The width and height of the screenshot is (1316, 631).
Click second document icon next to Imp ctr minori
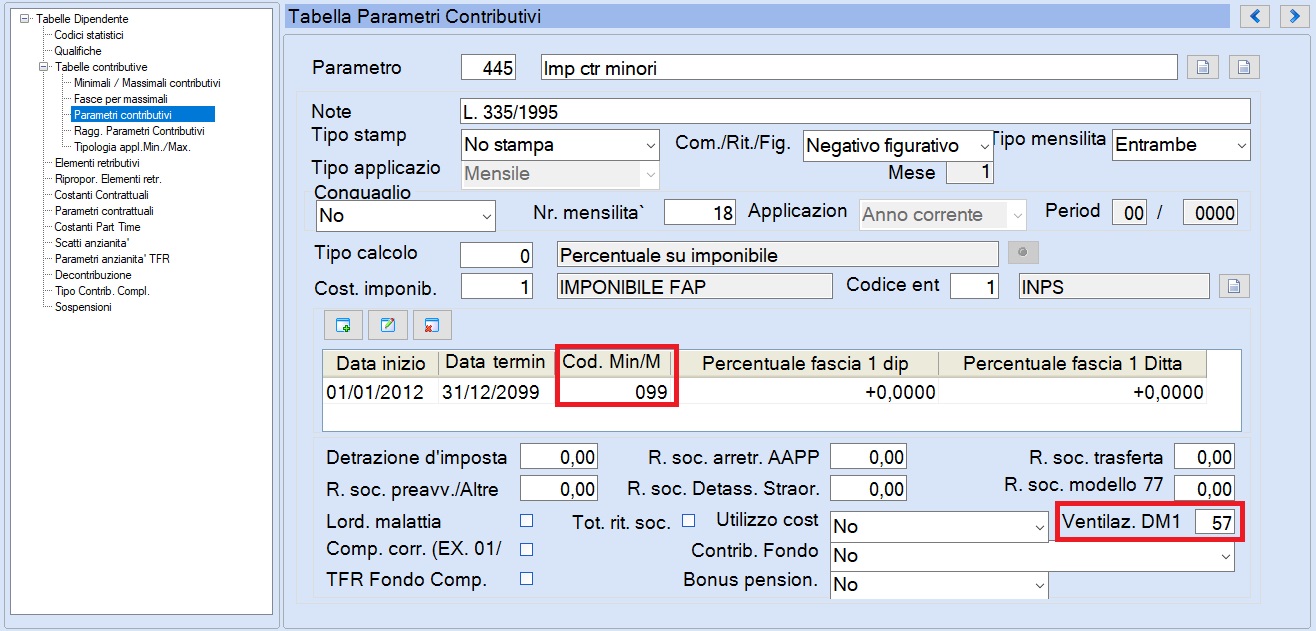click(x=1244, y=68)
